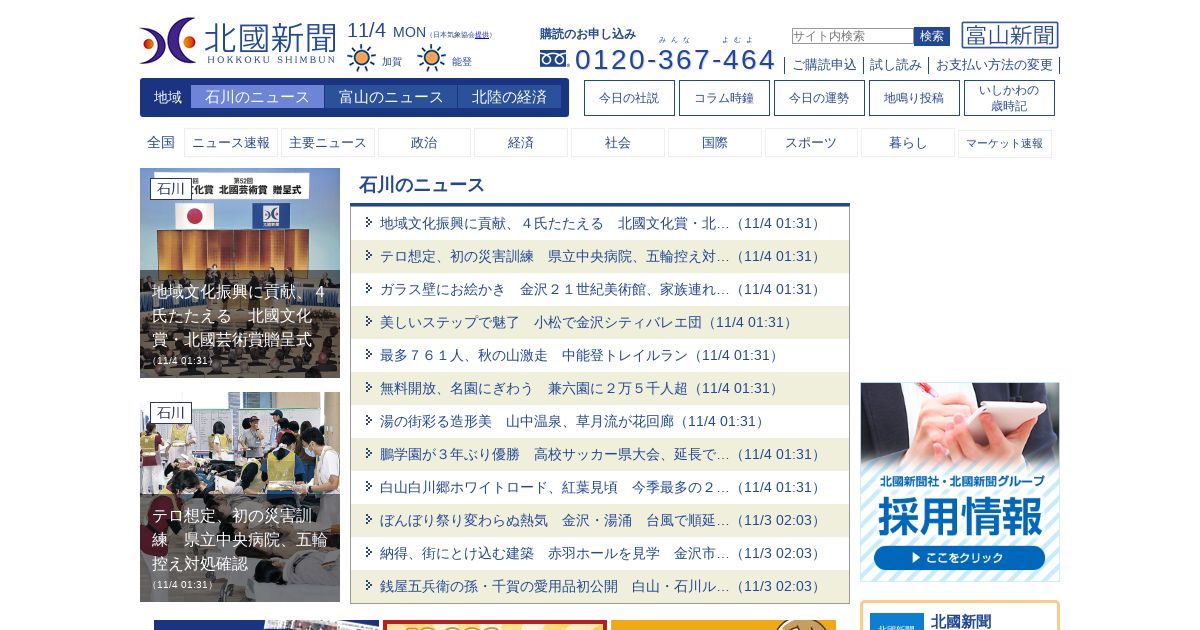
Task: Click ここをクリック button in recruitment banner
Action: tap(959, 558)
